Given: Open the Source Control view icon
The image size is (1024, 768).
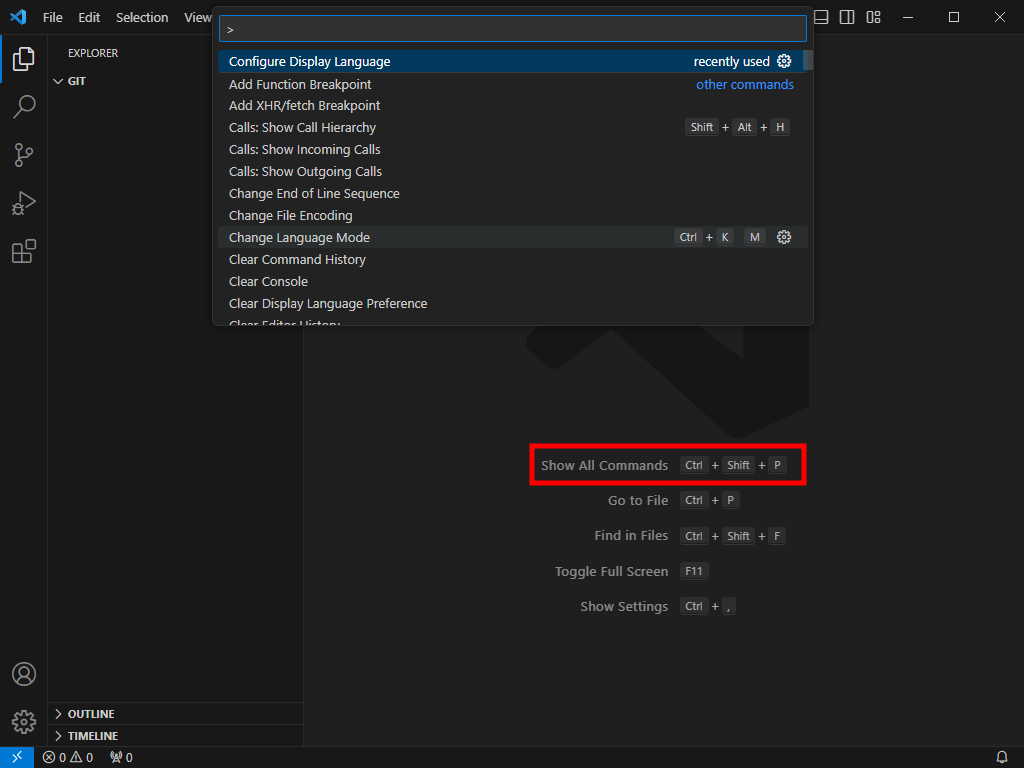Looking at the screenshot, I should pyautogui.click(x=24, y=155).
